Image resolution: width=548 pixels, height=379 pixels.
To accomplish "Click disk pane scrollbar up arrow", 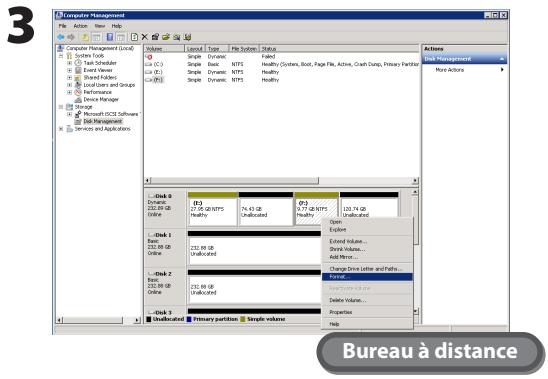I will [x=415, y=192].
